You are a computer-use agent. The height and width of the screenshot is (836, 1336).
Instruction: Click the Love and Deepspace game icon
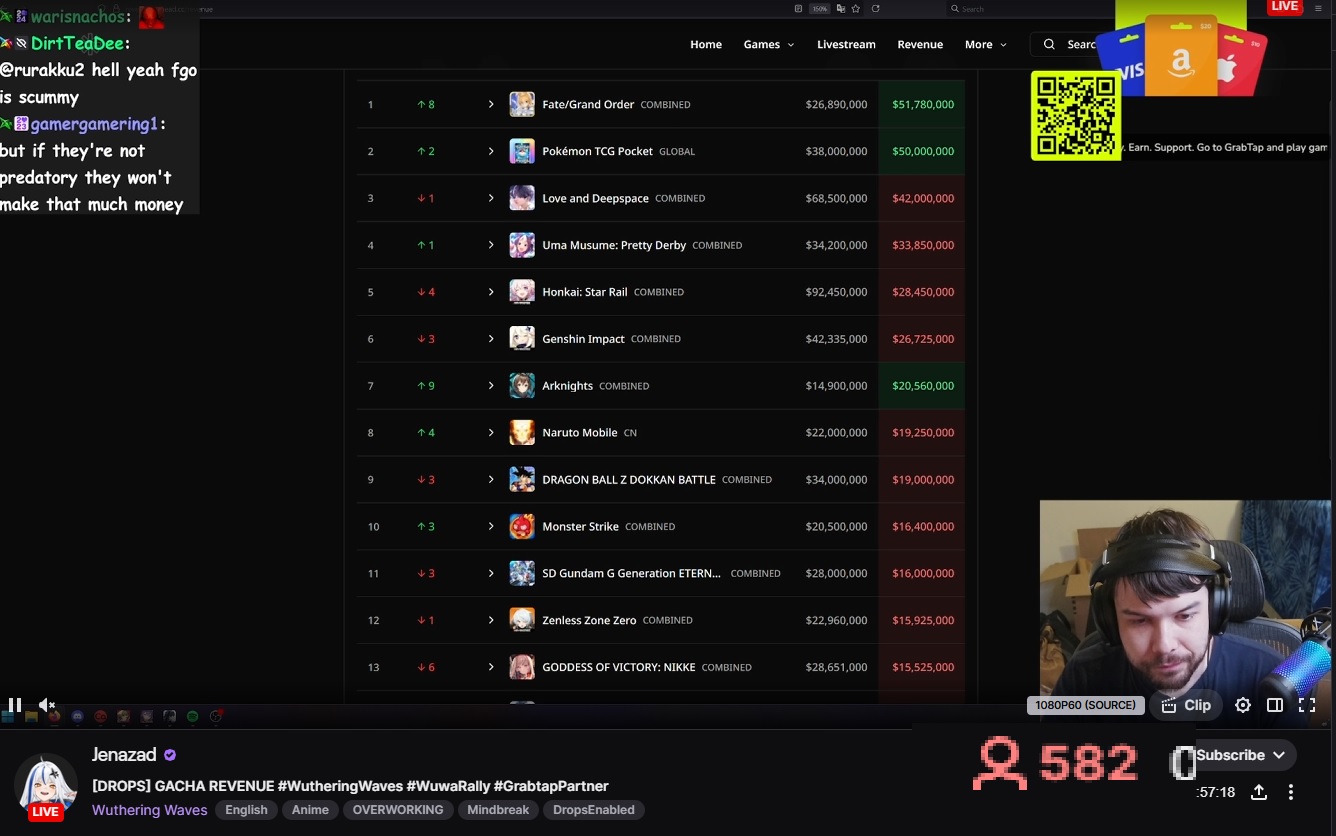pos(522,198)
